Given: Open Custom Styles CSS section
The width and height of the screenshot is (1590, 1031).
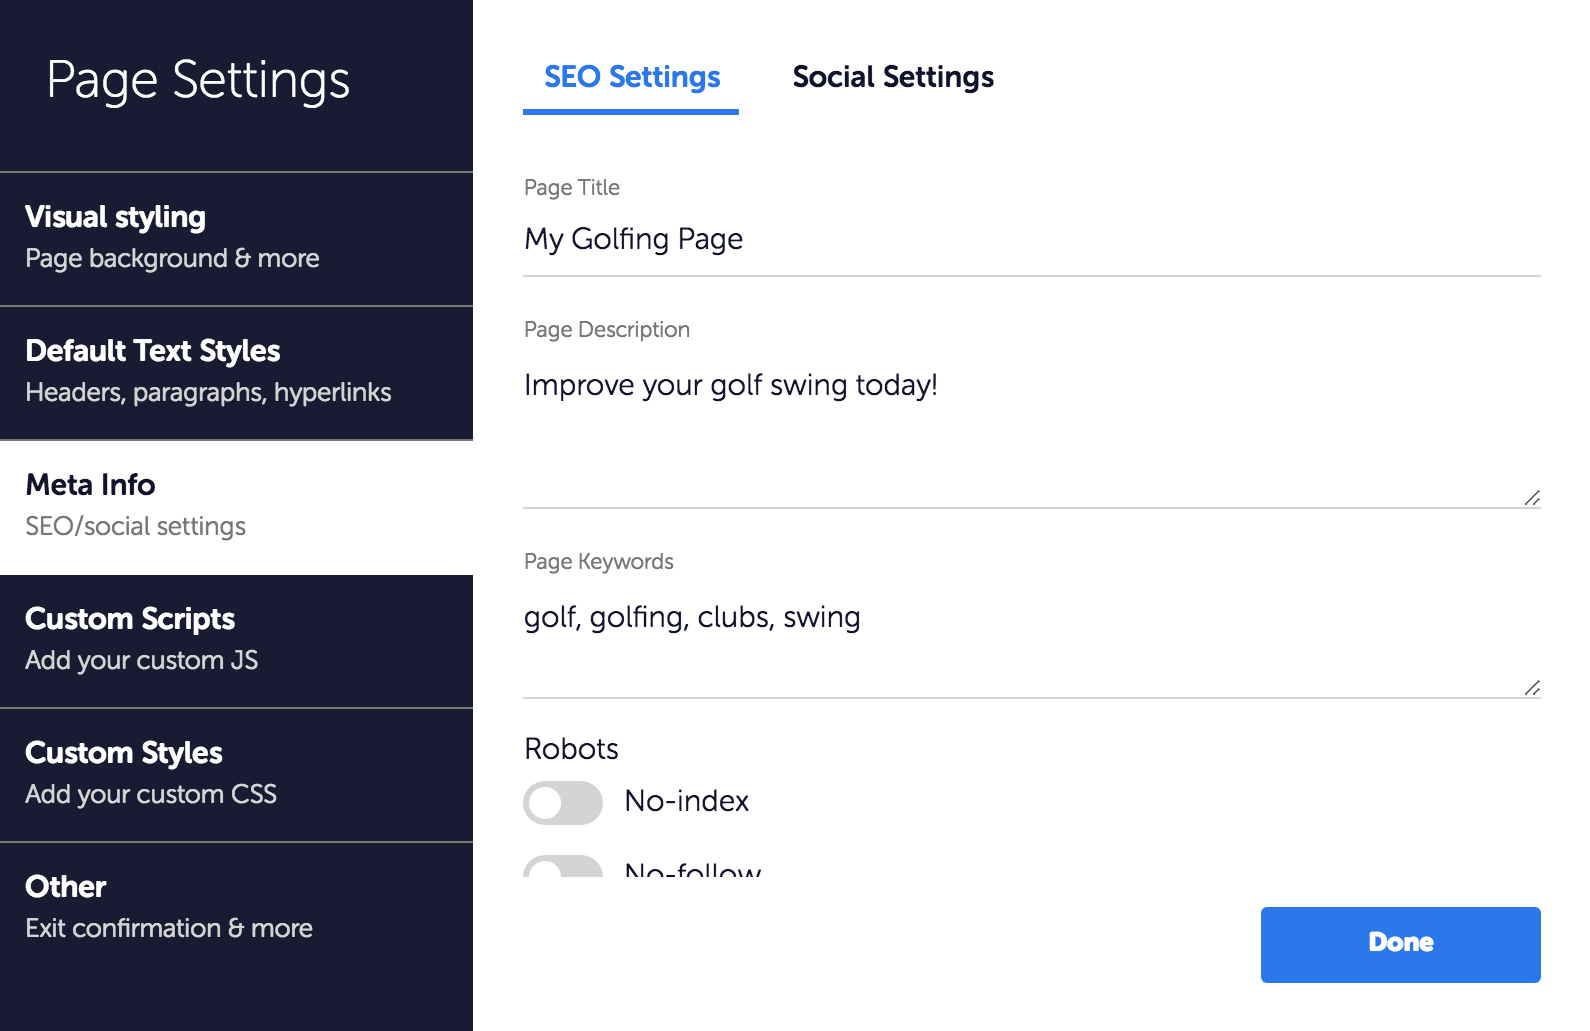Looking at the screenshot, I should pyautogui.click(x=236, y=774).
